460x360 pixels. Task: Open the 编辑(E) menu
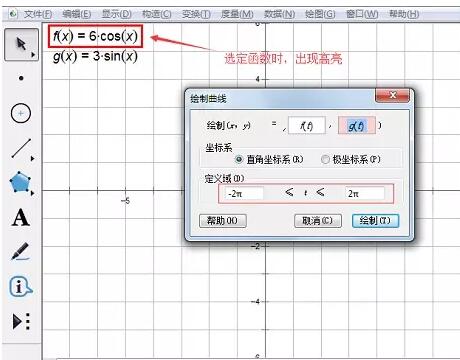(x=77, y=14)
